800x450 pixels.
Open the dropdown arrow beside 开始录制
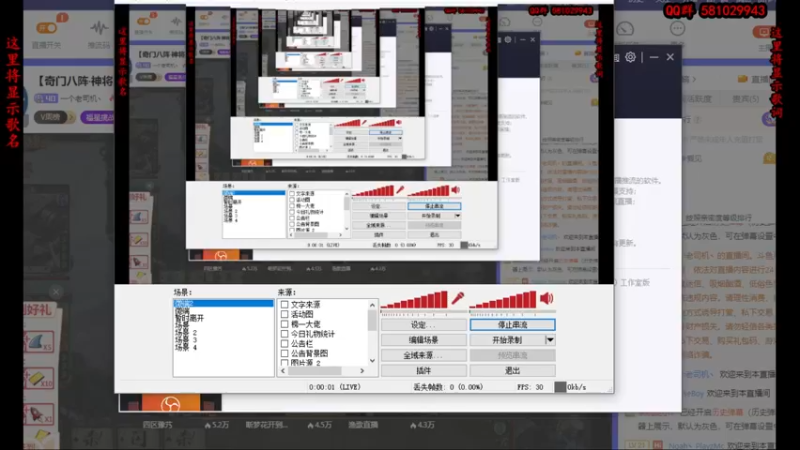coord(550,340)
